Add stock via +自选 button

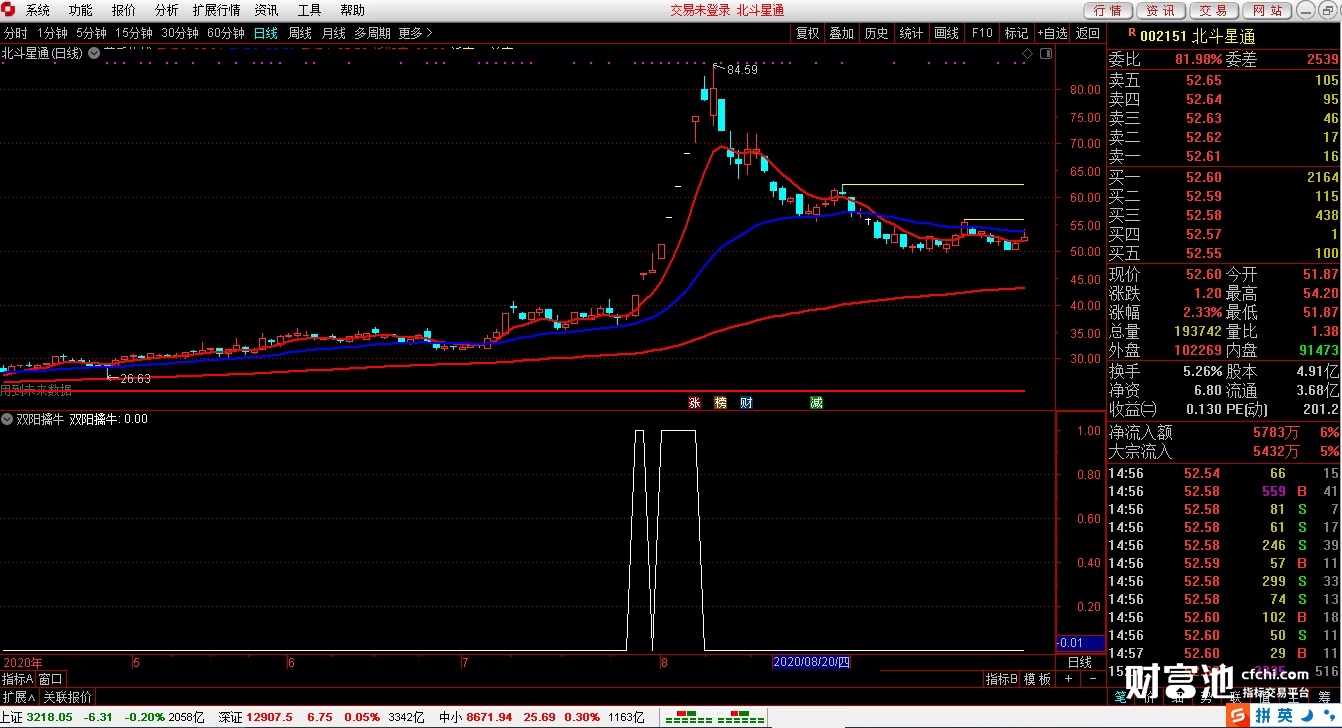1052,33
